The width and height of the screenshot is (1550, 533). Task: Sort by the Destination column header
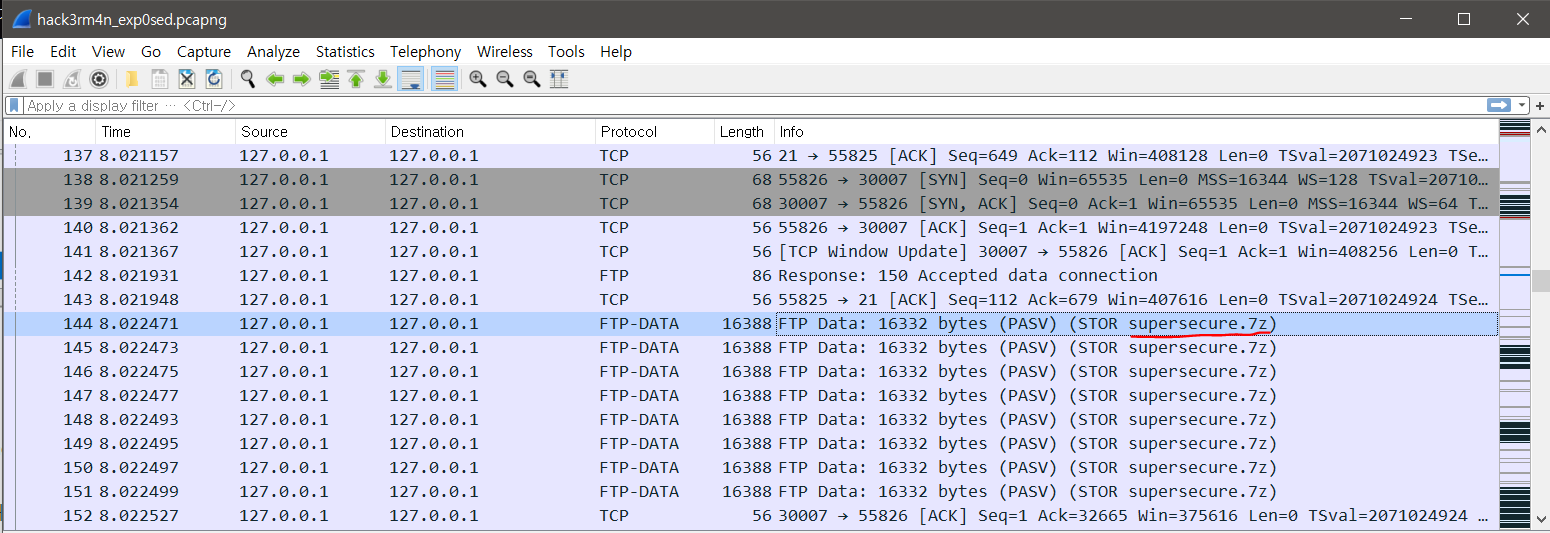[x=490, y=132]
